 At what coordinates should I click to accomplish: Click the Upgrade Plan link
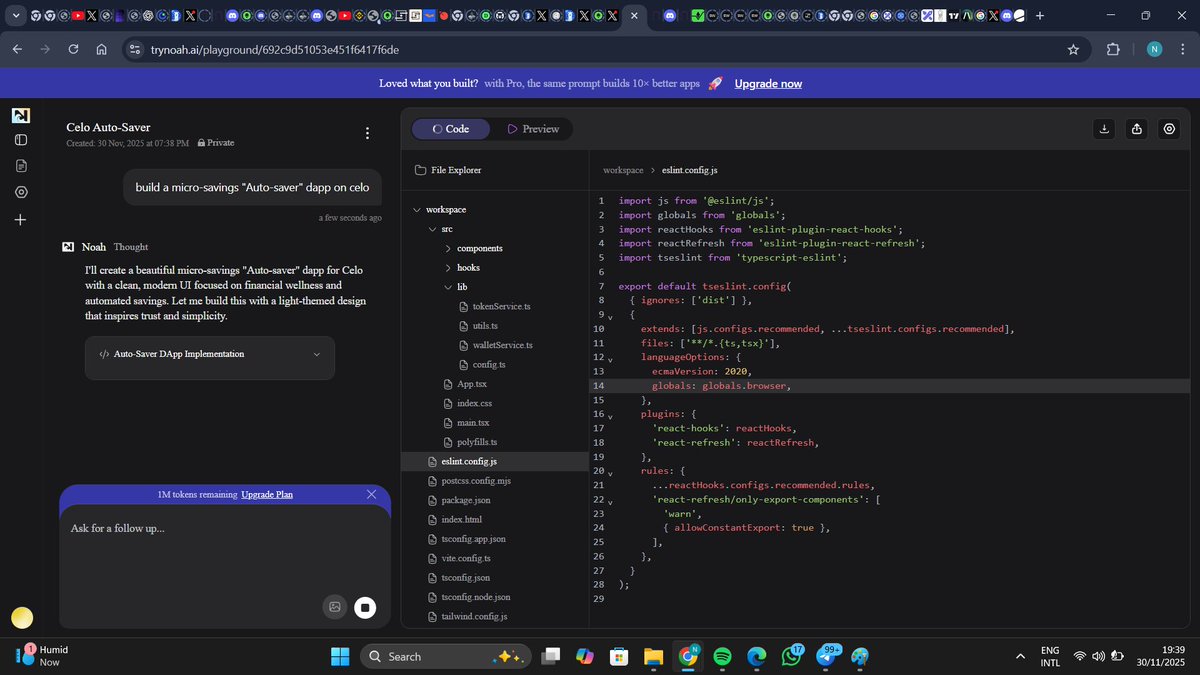[x=267, y=494]
